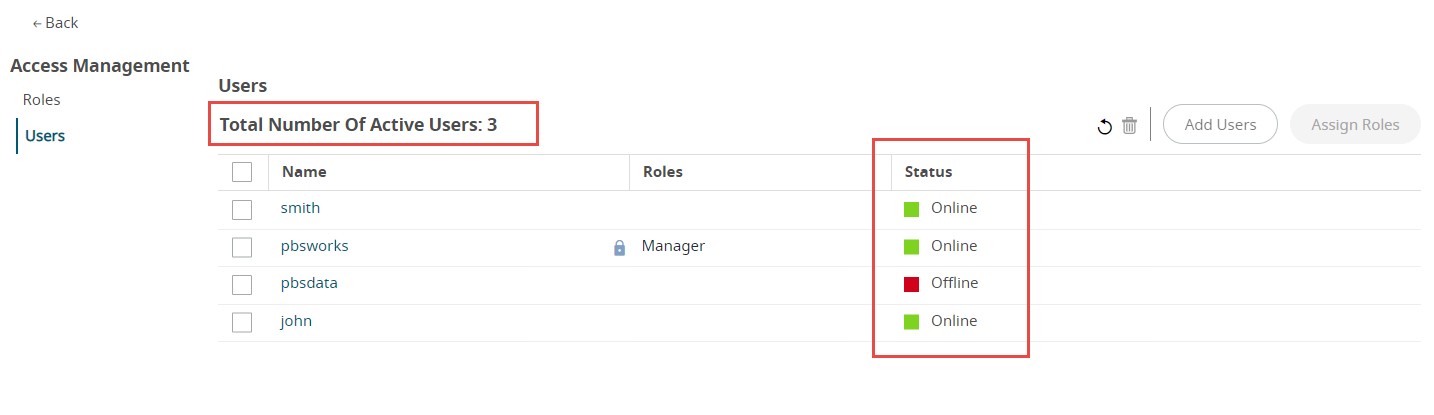The width and height of the screenshot is (1434, 415).
Task: Check the box for user smith
Action: point(242,209)
